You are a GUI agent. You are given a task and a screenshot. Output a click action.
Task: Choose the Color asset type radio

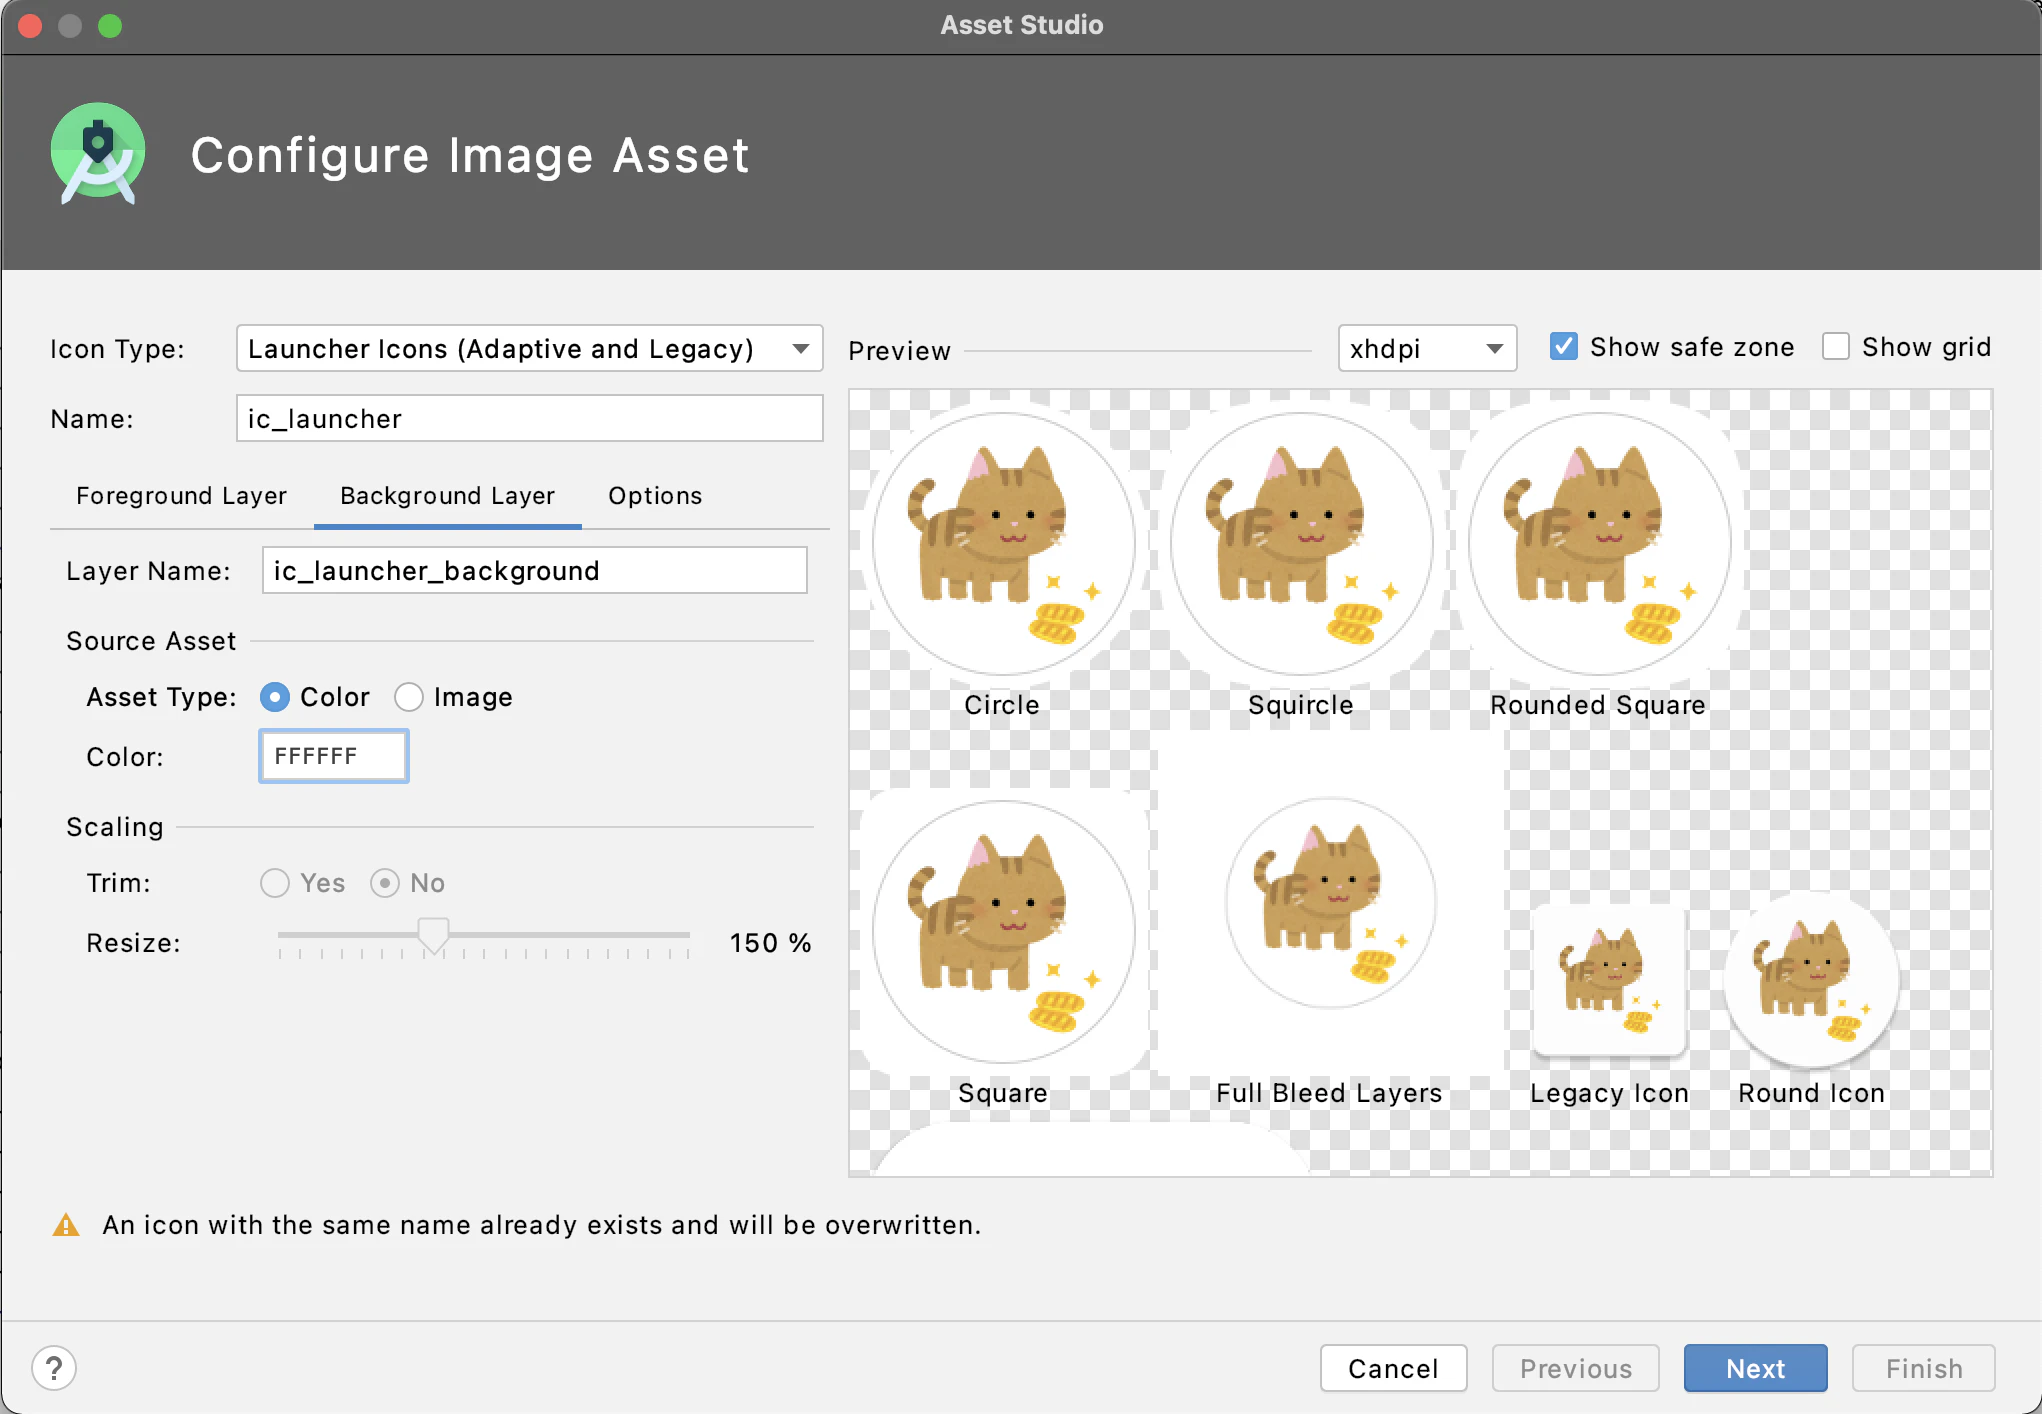(275, 697)
